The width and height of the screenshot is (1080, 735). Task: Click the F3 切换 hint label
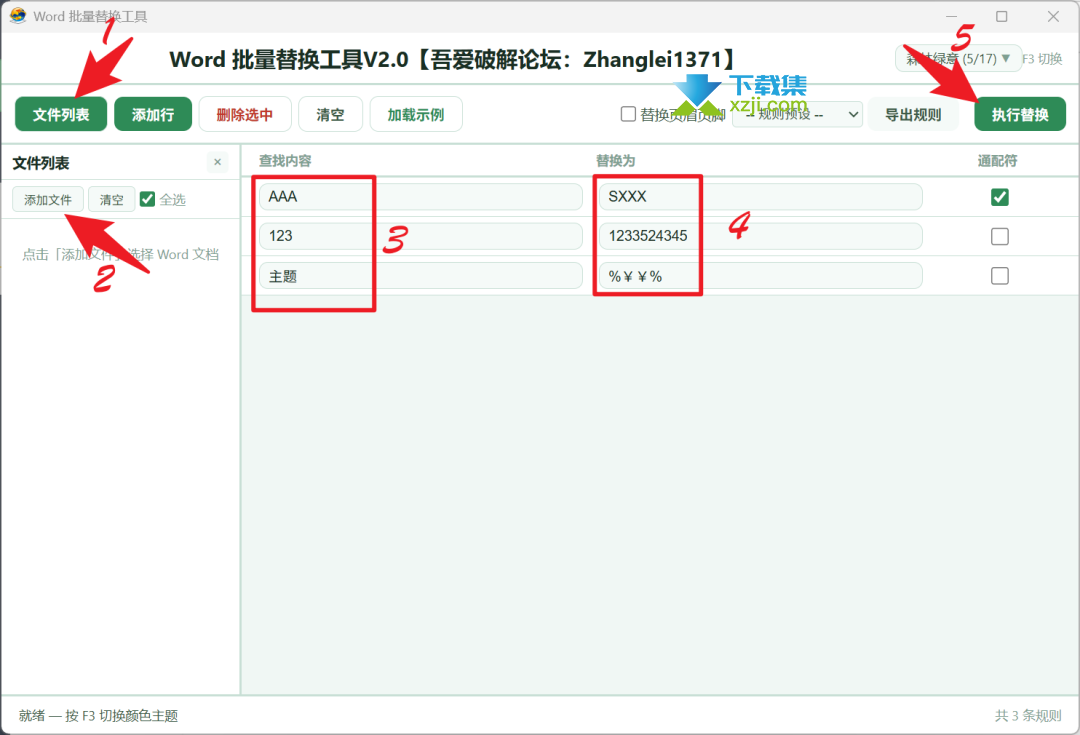(x=1042, y=59)
